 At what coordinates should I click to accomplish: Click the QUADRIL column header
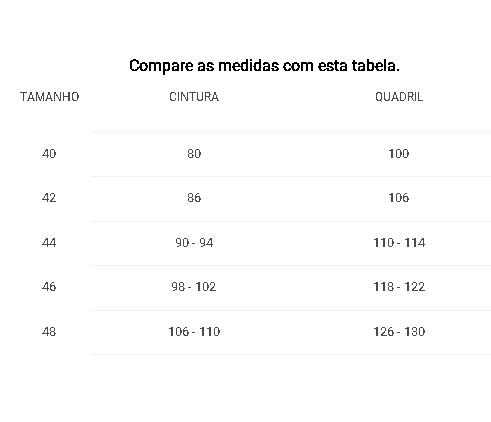(x=399, y=97)
